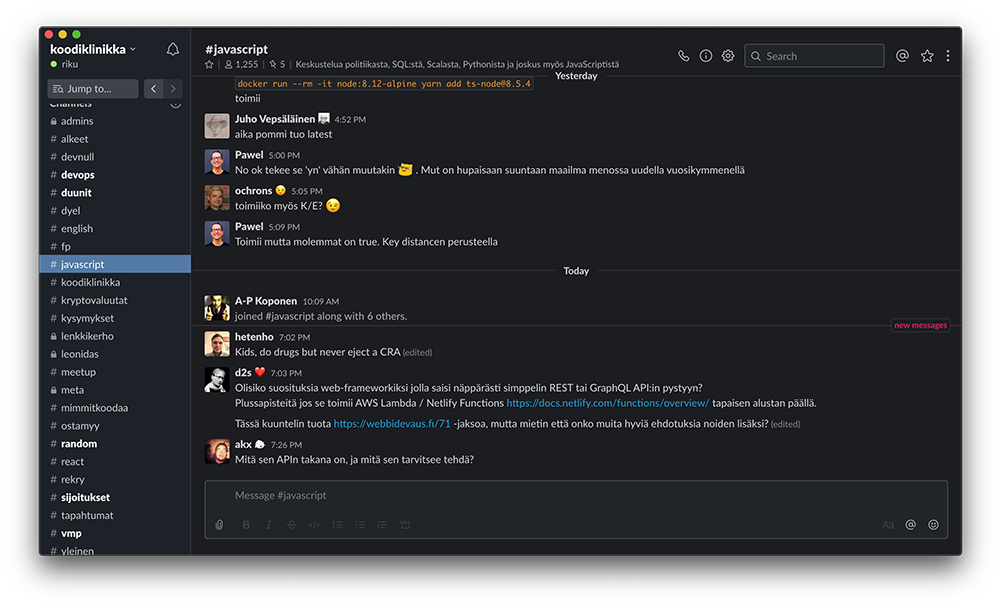Image resolution: width=1000 pixels, height=606 pixels.
Task: Start a call with the phone icon
Action: [684, 56]
